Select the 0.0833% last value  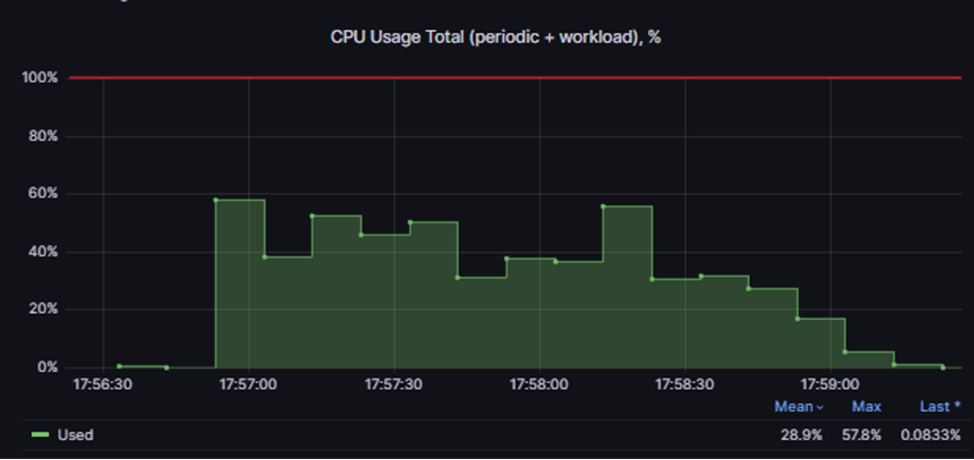(930, 435)
